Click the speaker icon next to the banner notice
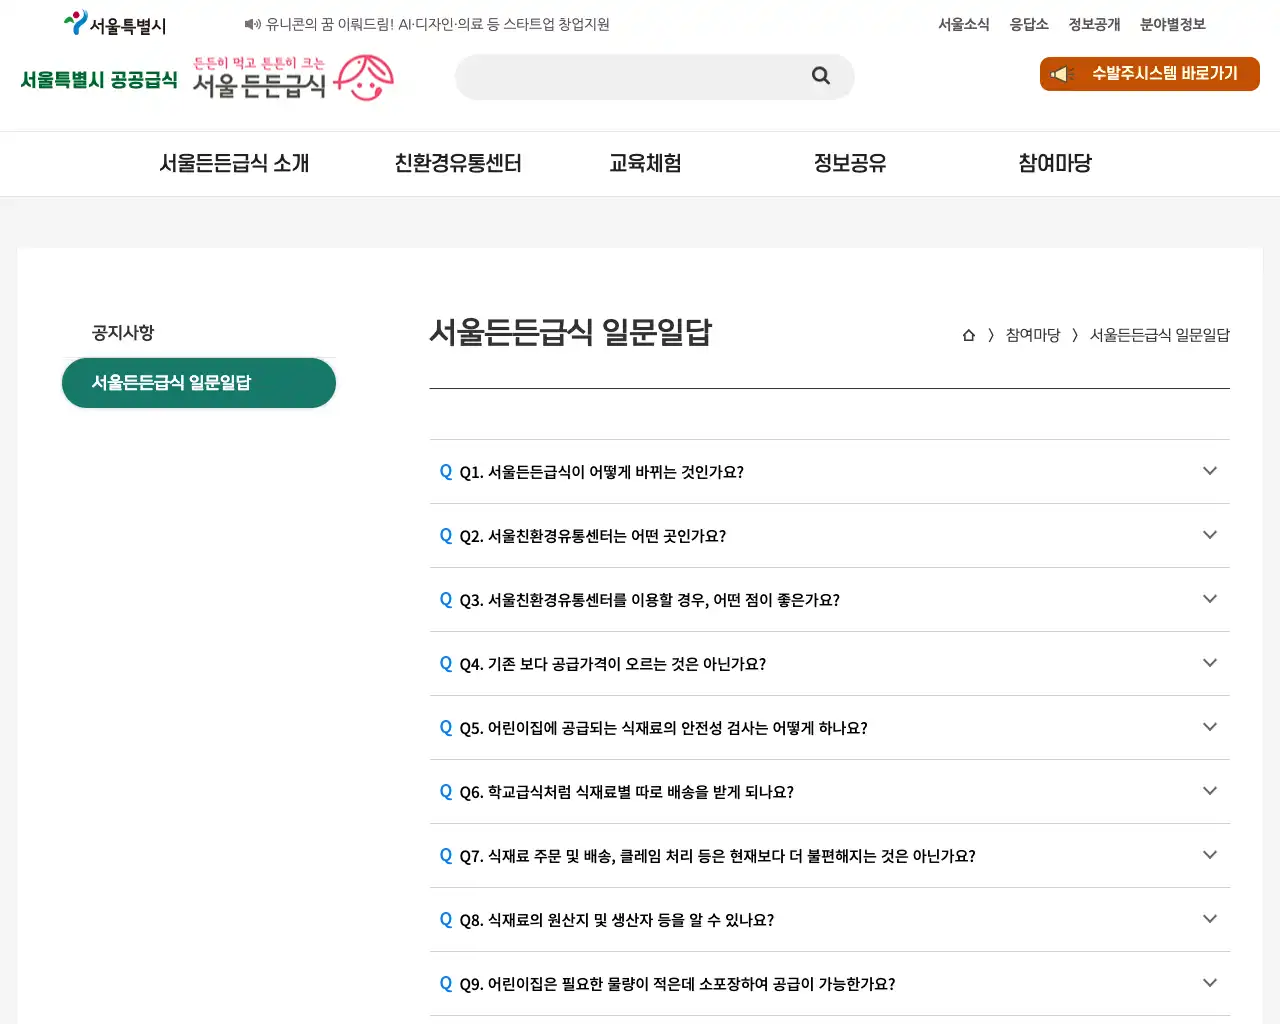 click(250, 24)
